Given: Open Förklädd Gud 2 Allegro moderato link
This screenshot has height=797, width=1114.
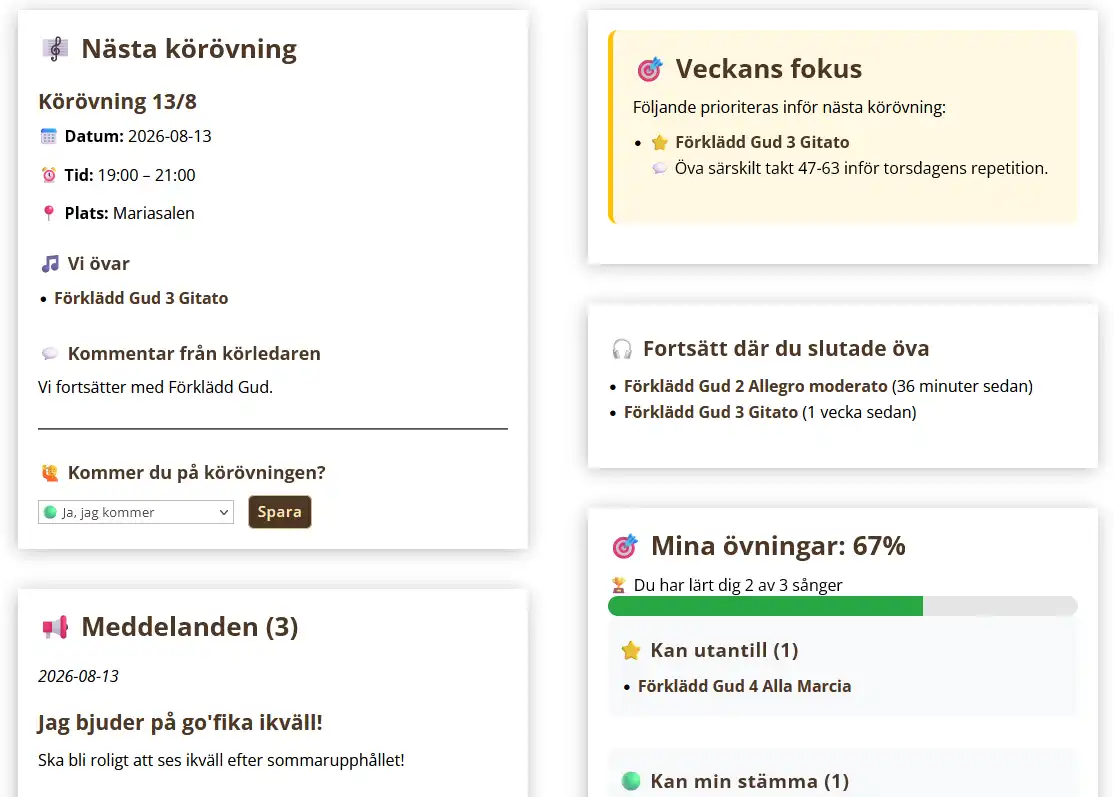Looking at the screenshot, I should tap(755, 386).
